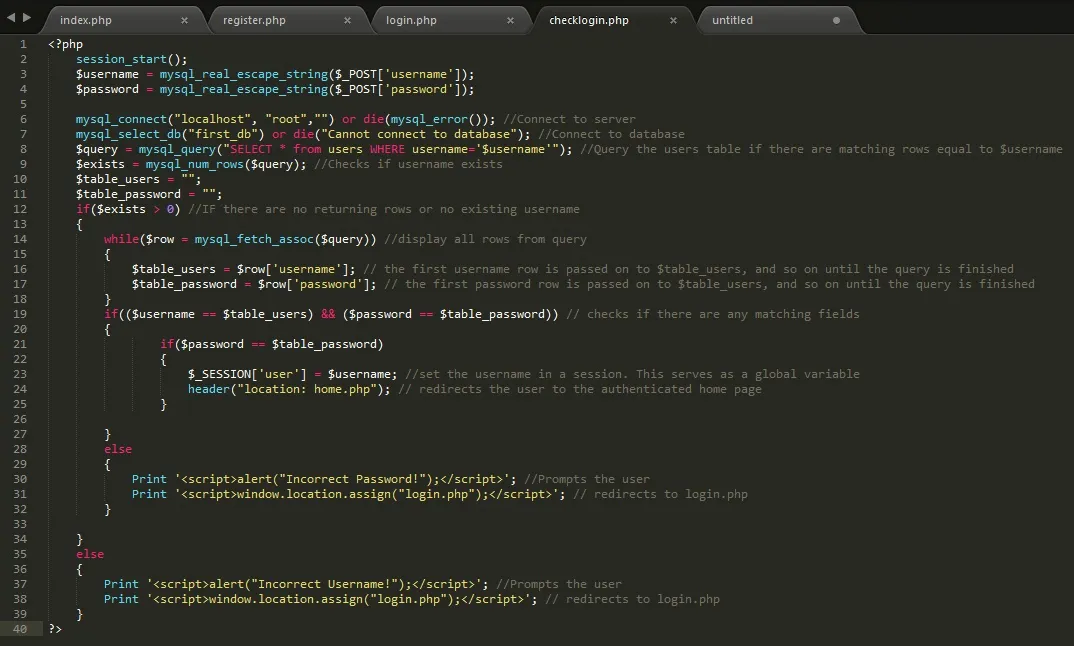Close the index.php tab
The image size is (1074, 646).
click(x=184, y=21)
